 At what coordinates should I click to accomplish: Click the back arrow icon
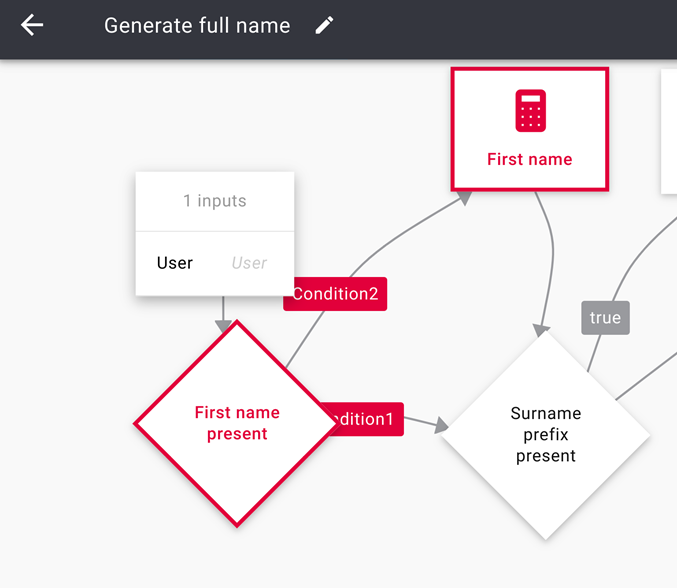32,26
